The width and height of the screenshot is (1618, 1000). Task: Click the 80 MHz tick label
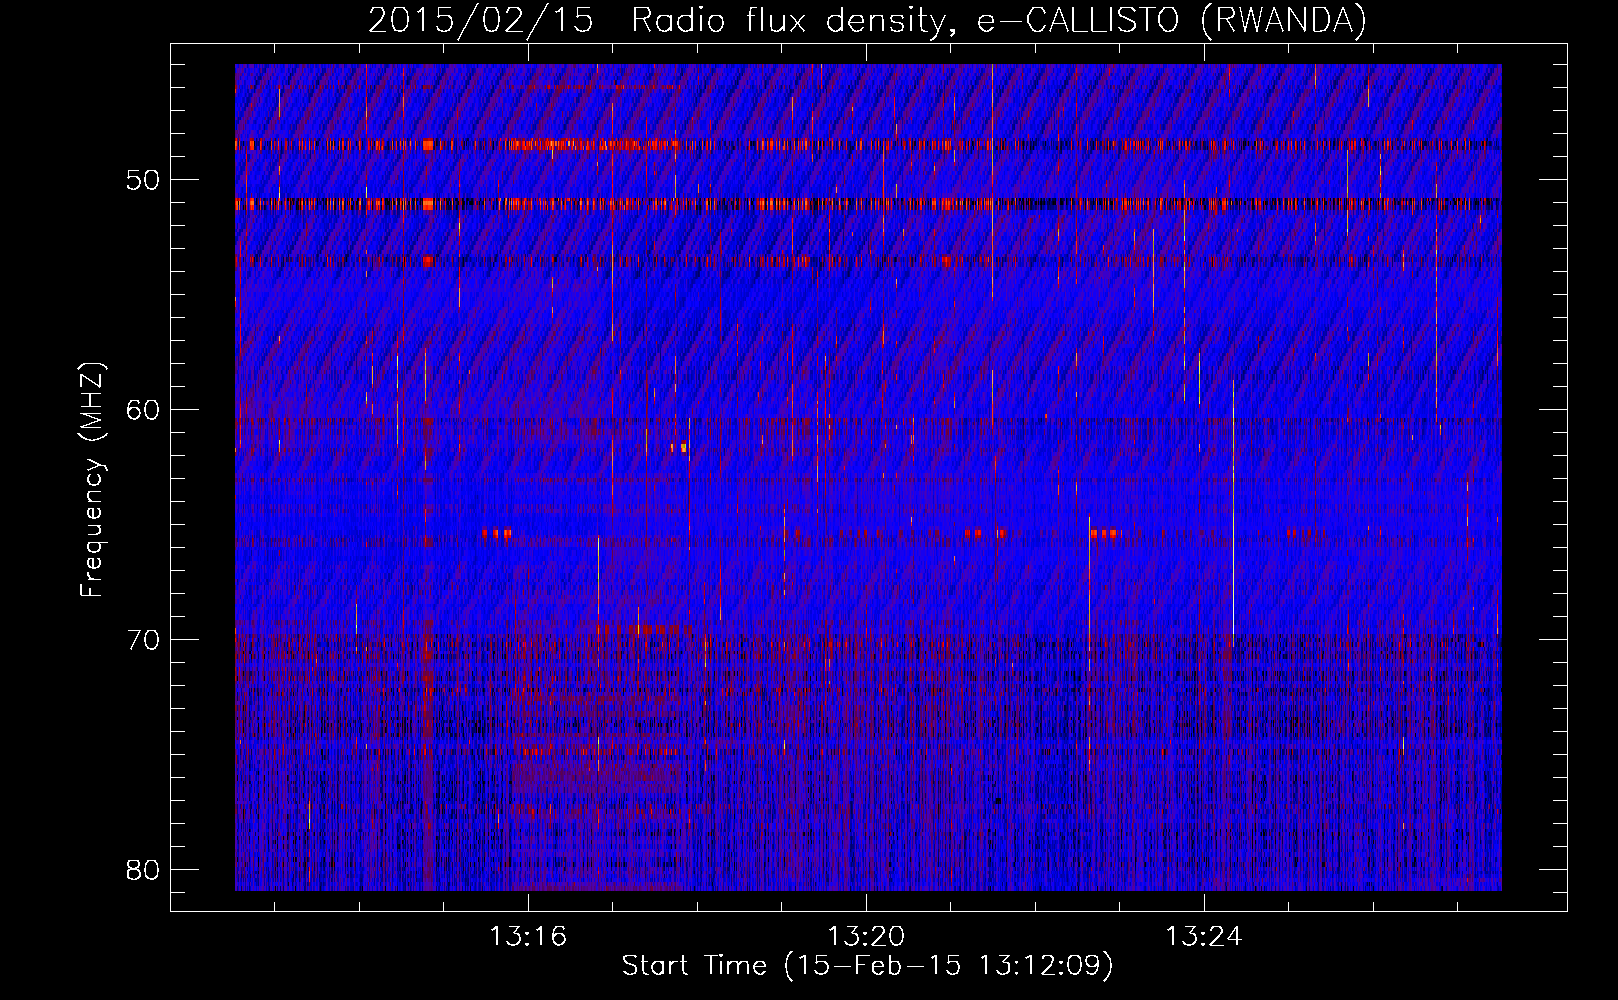coord(143,869)
